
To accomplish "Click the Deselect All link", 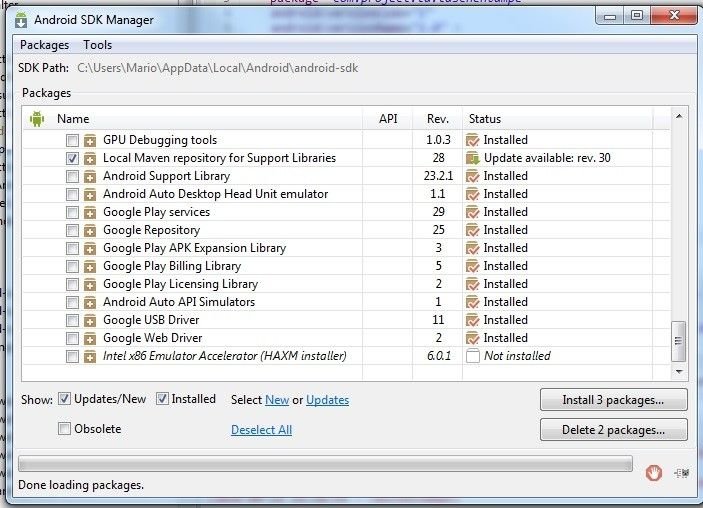I will tap(261, 430).
